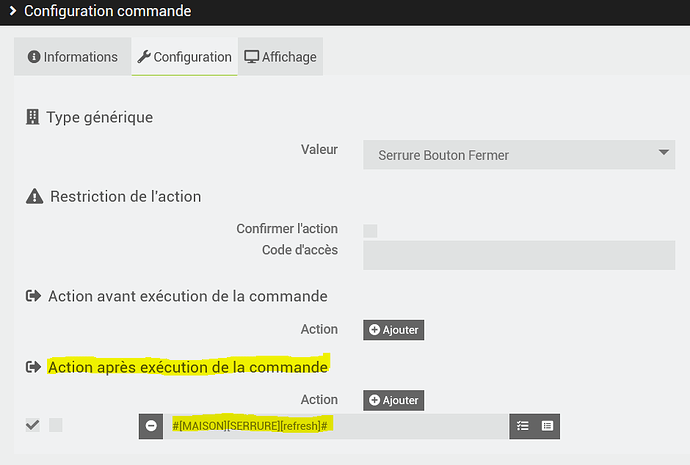This screenshot has height=465, width=690.
Task: Click the Action avant exécution de la commande heading
Action: point(188,296)
